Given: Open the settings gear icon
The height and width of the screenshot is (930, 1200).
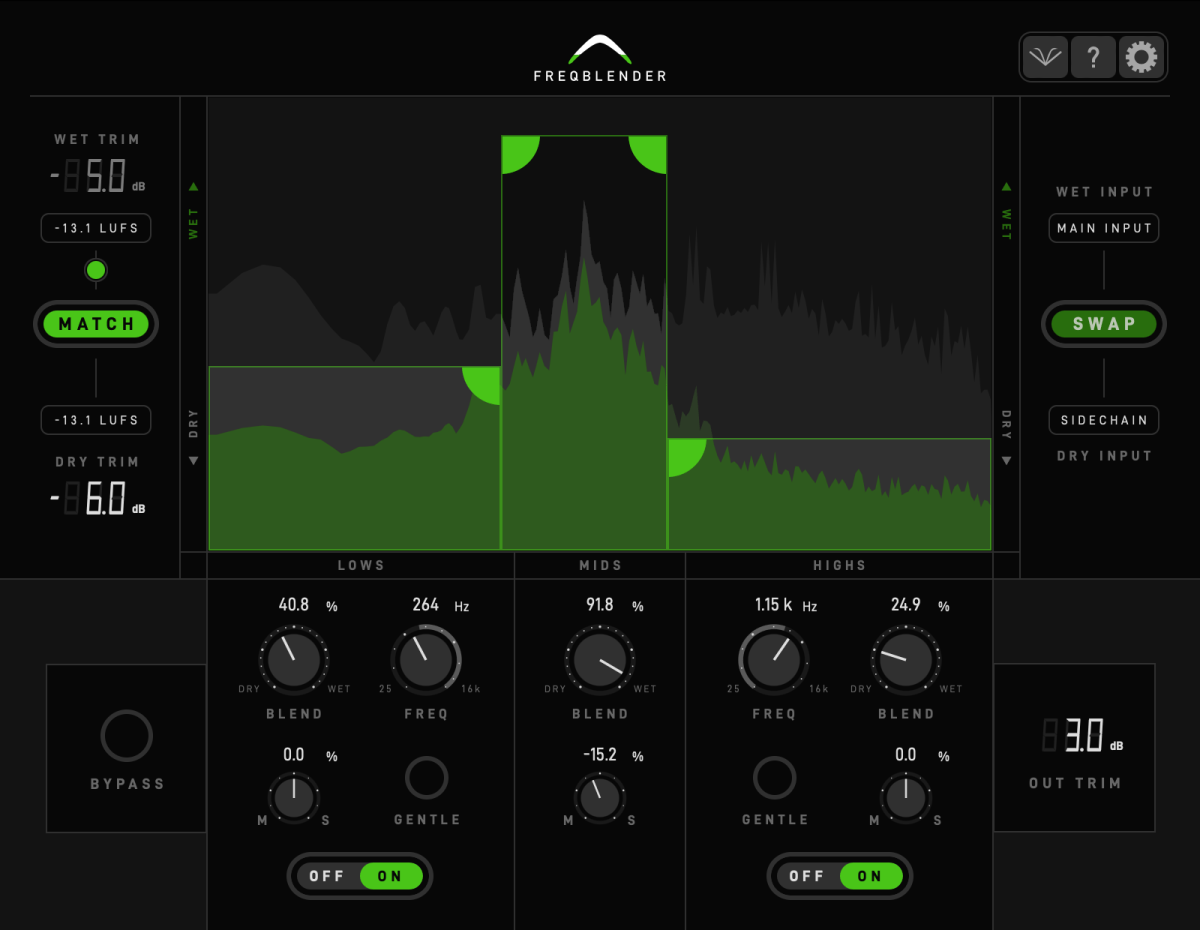Looking at the screenshot, I should pyautogui.click(x=1141, y=58).
